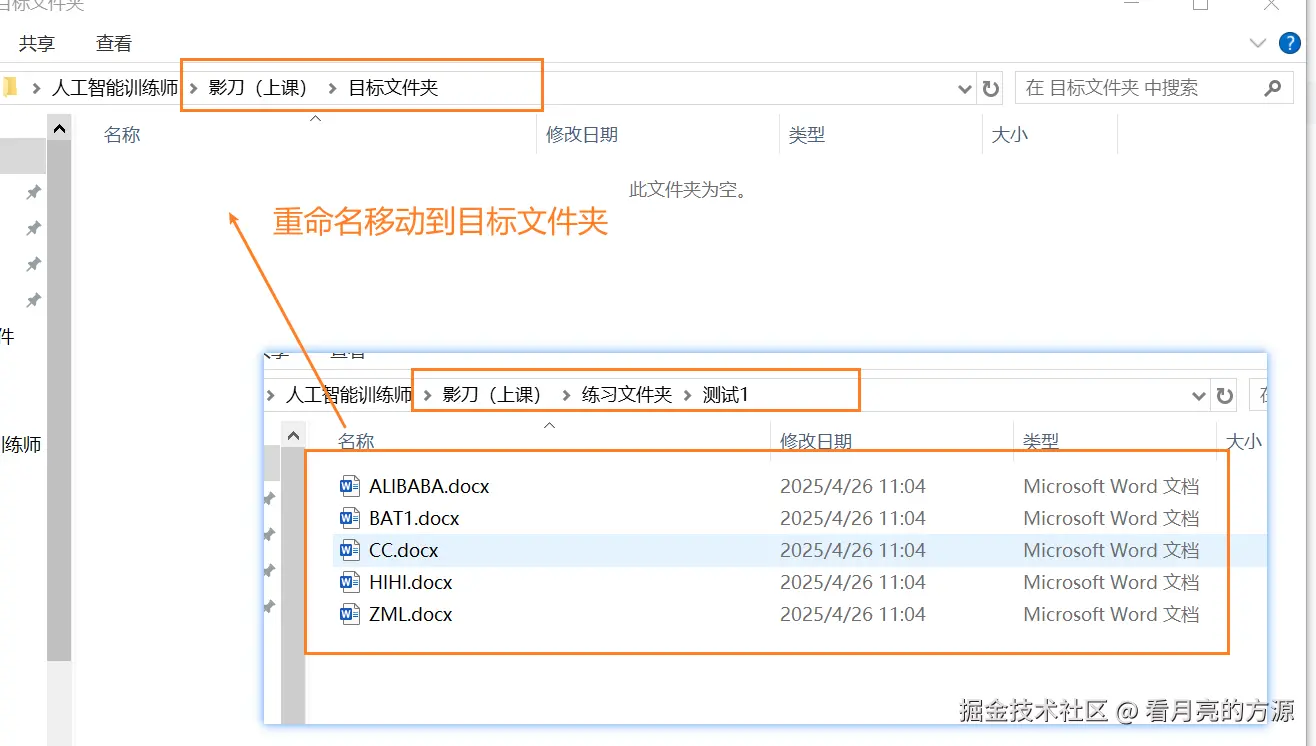
Task: Select 测试1 breadcrumb in lower window
Action: point(726,395)
